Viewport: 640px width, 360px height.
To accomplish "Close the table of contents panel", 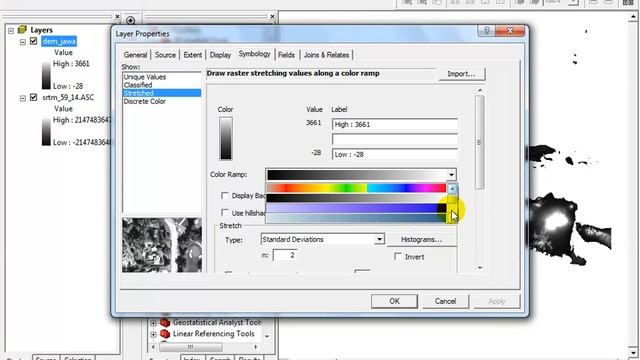I will tap(117, 17).
